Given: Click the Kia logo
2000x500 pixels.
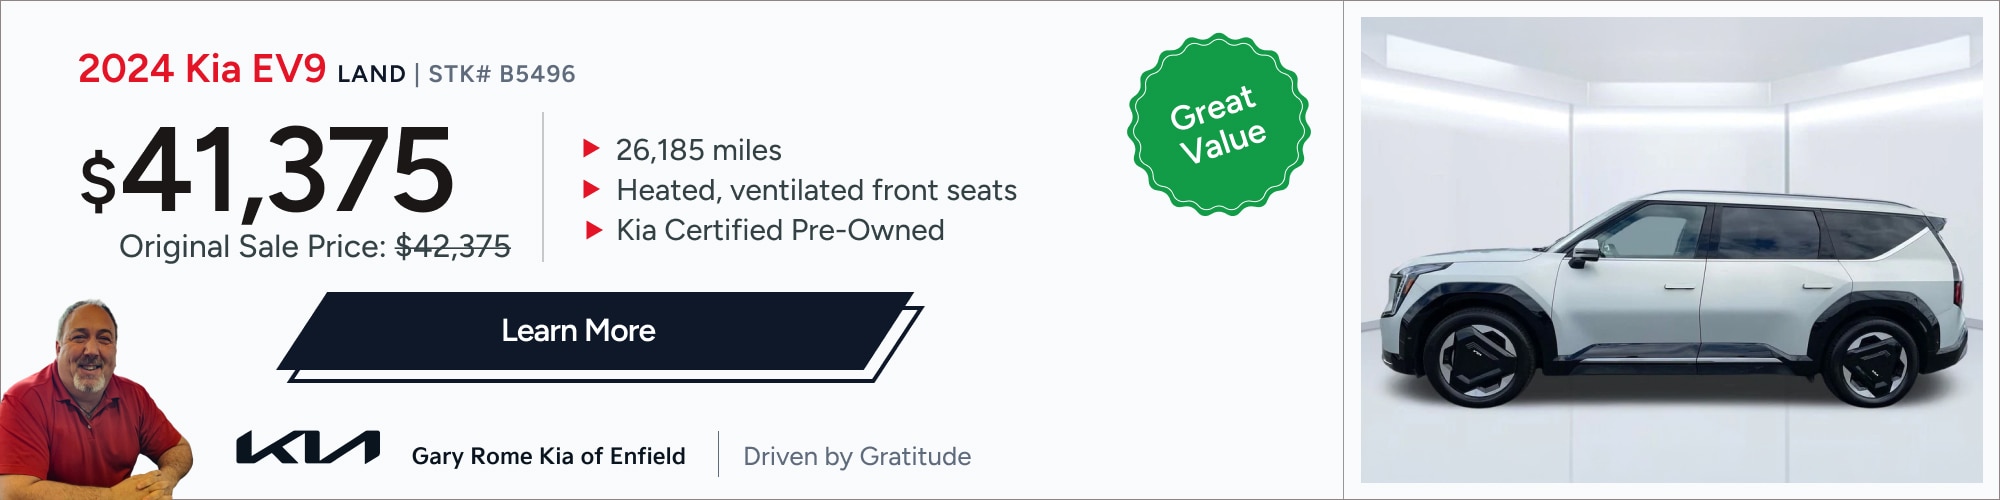Looking at the screenshot, I should pyautogui.click(x=308, y=448).
